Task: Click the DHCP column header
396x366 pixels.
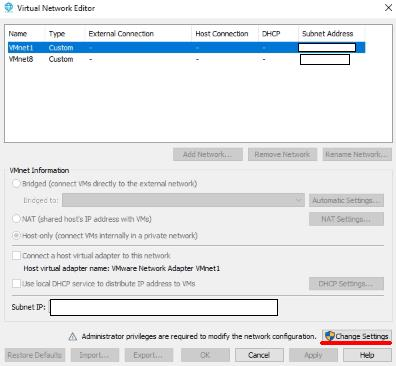Action: click(271, 34)
